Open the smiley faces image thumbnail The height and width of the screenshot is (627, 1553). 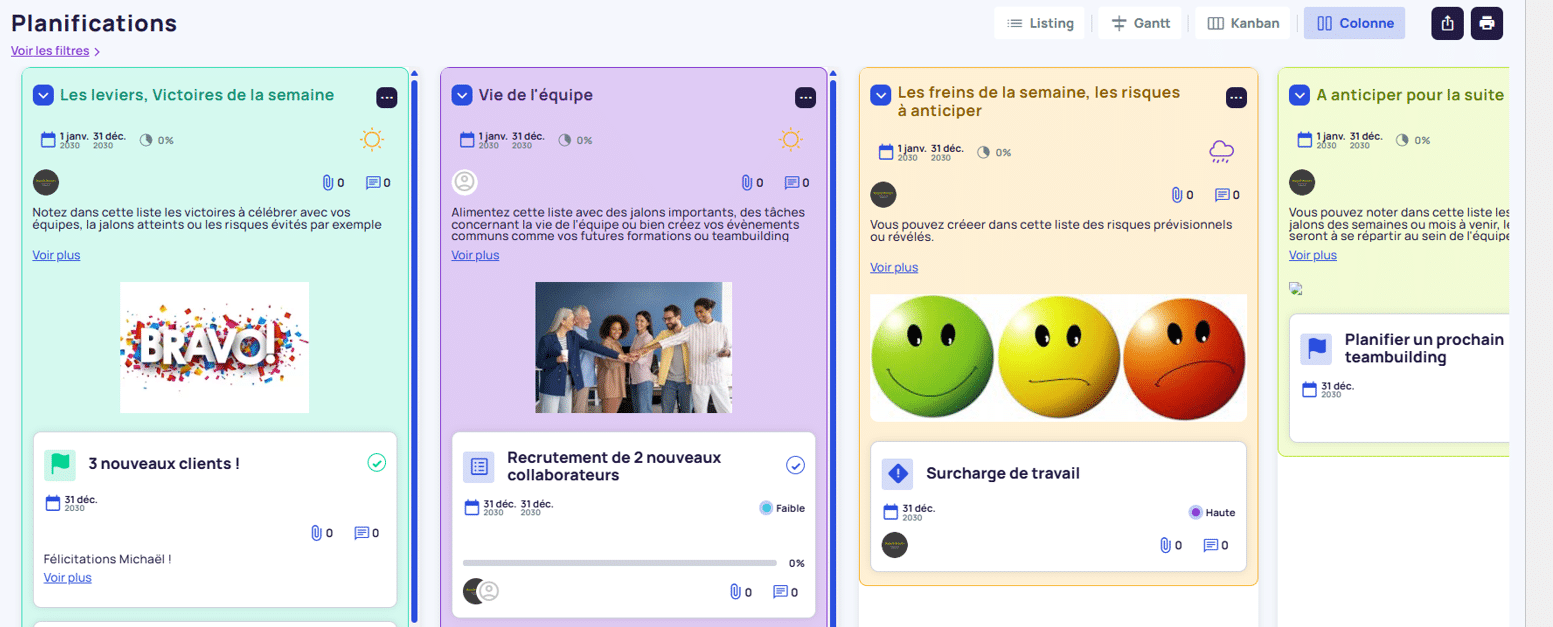pos(1058,358)
